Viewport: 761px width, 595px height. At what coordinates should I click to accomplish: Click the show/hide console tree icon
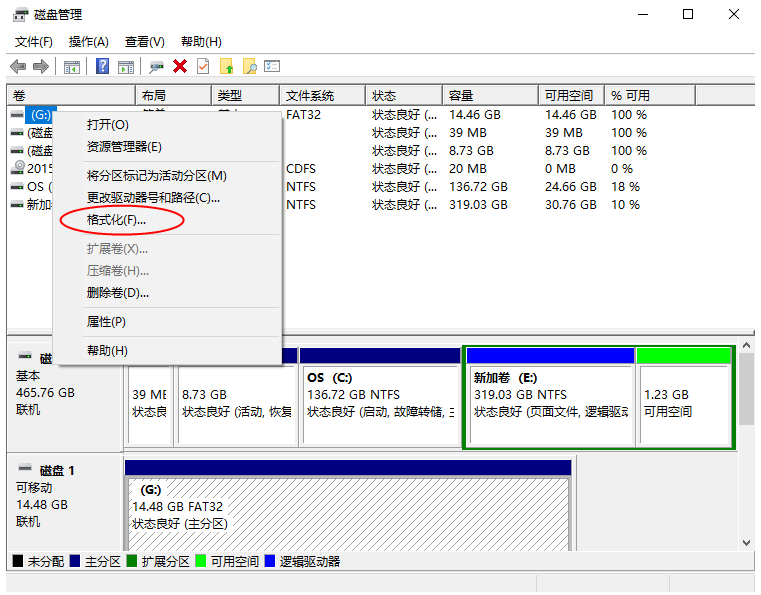(72, 67)
